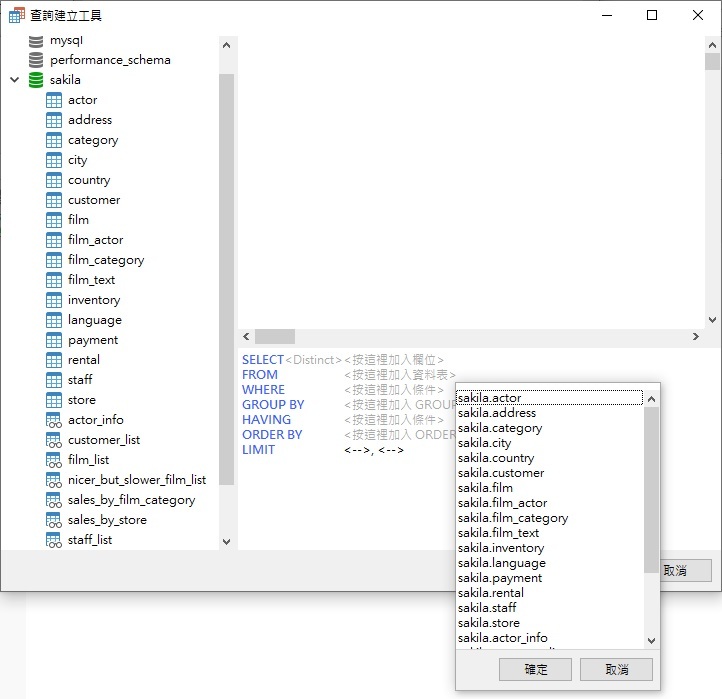Collapse the sakila database tree node

point(14,80)
